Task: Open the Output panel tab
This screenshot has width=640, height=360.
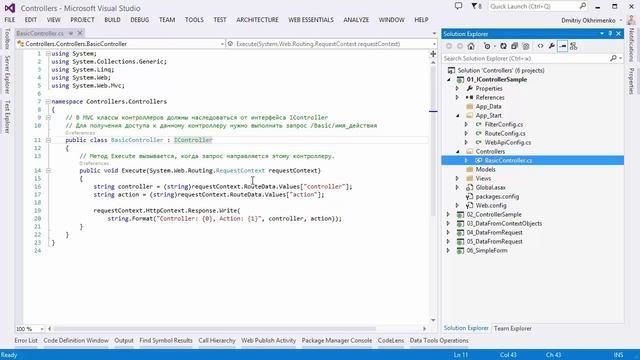Action: pyautogui.click(x=124, y=340)
